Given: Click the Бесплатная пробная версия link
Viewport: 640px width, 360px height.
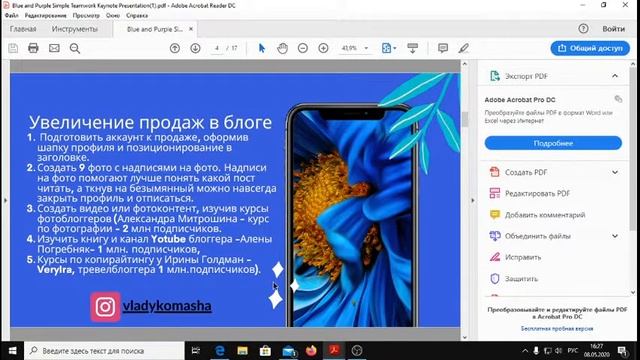Looking at the screenshot, I should pyautogui.click(x=557, y=329).
